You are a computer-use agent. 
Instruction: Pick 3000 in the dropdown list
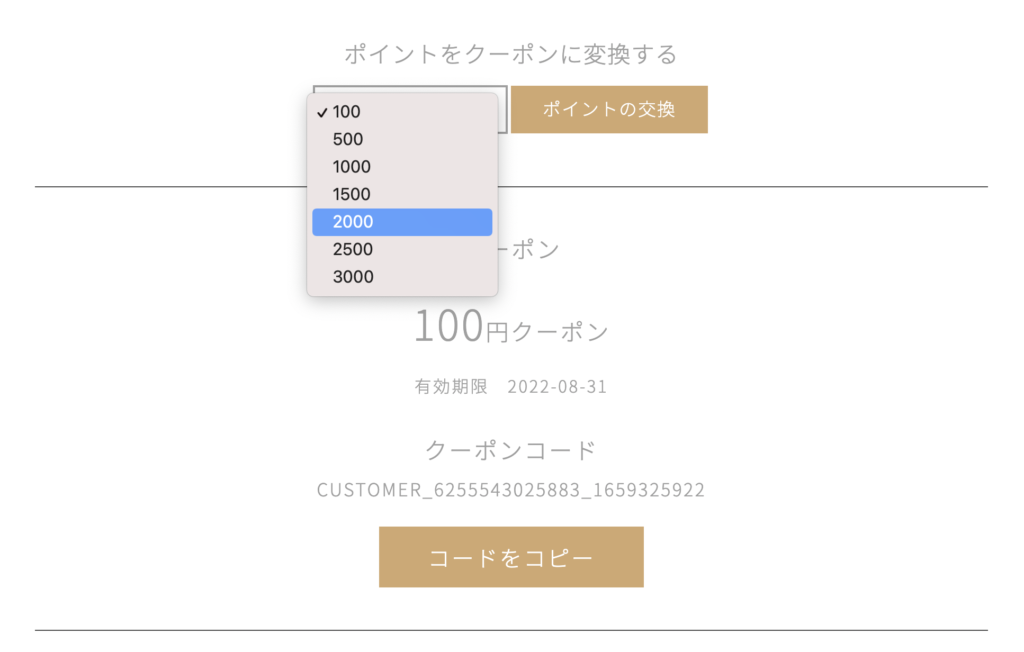point(353,277)
